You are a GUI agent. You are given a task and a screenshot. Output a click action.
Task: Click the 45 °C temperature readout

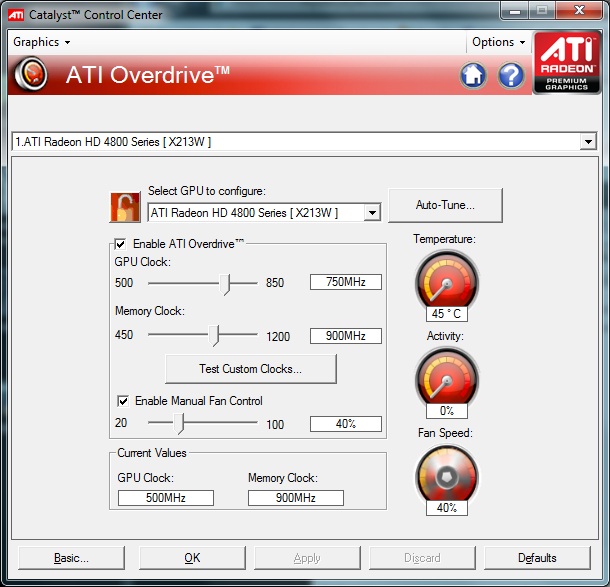447,314
